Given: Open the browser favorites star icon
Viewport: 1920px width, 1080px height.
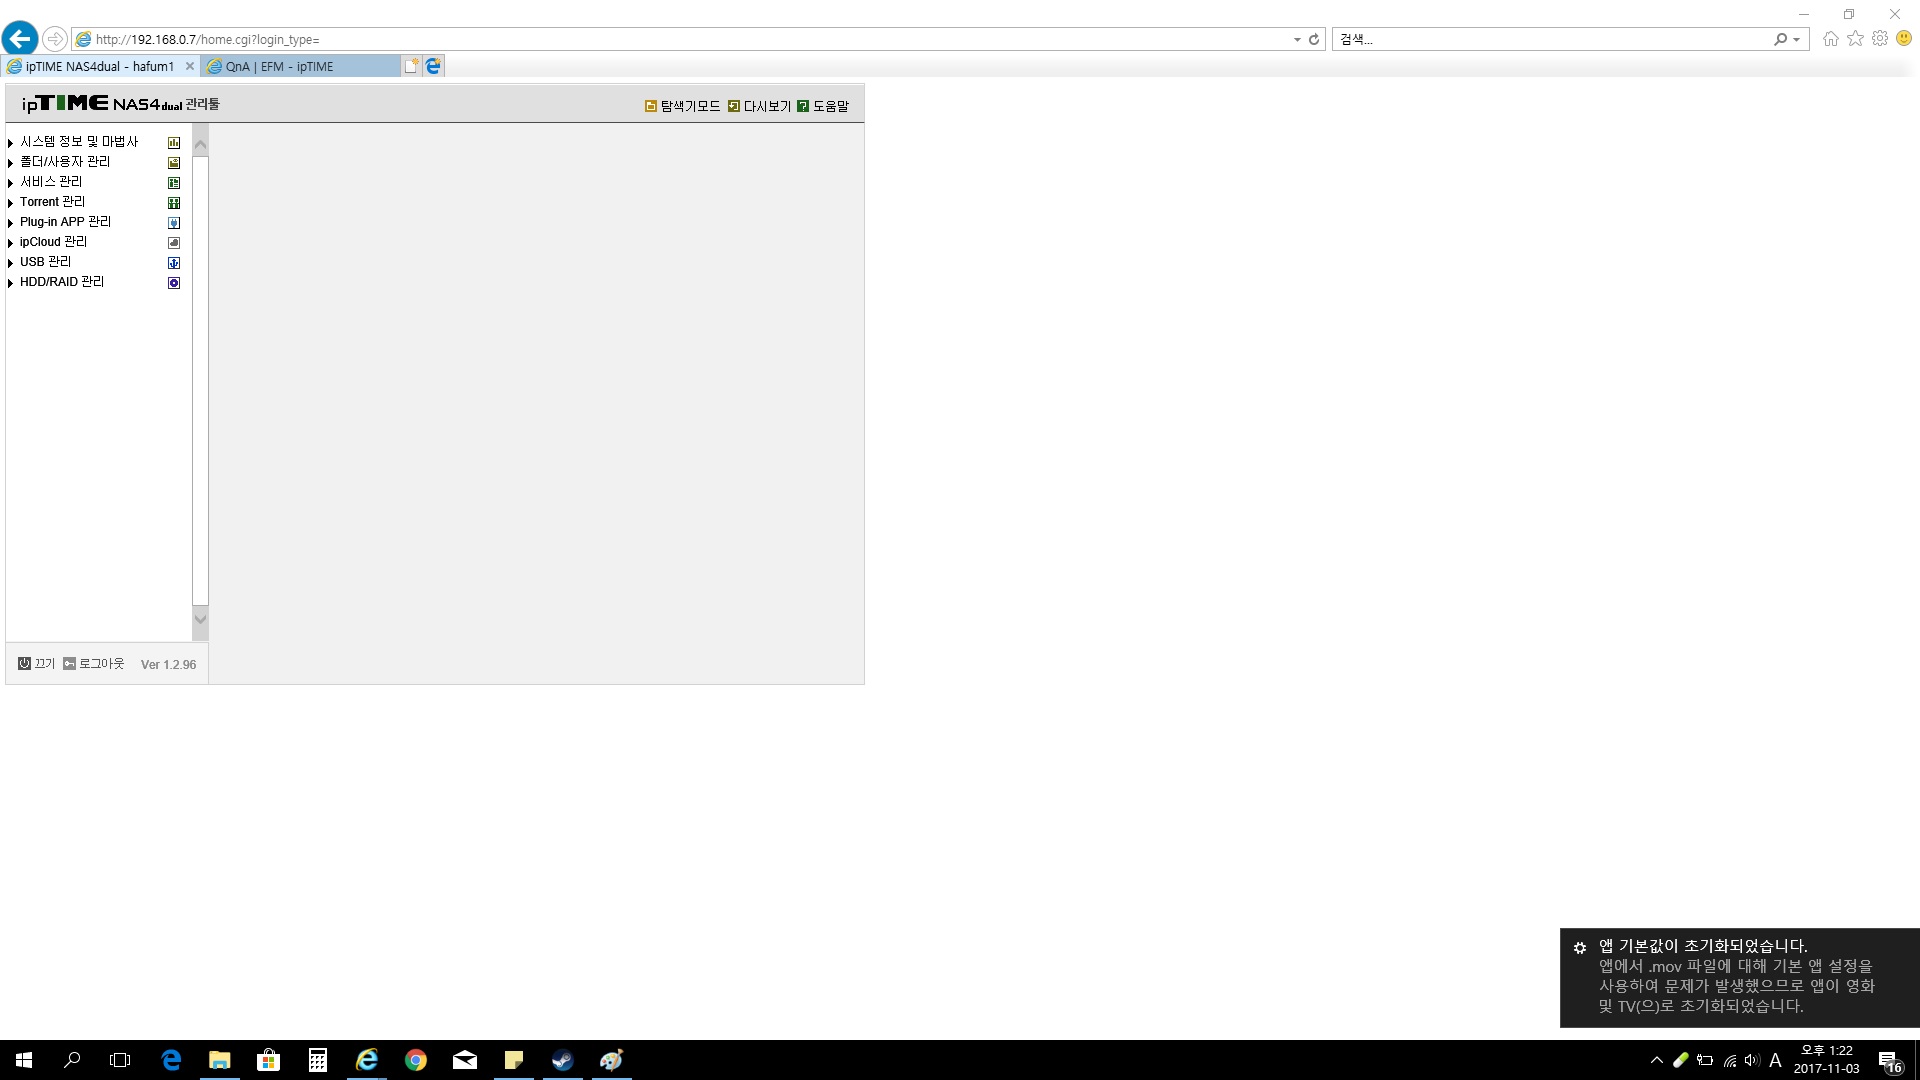Looking at the screenshot, I should 1855,39.
